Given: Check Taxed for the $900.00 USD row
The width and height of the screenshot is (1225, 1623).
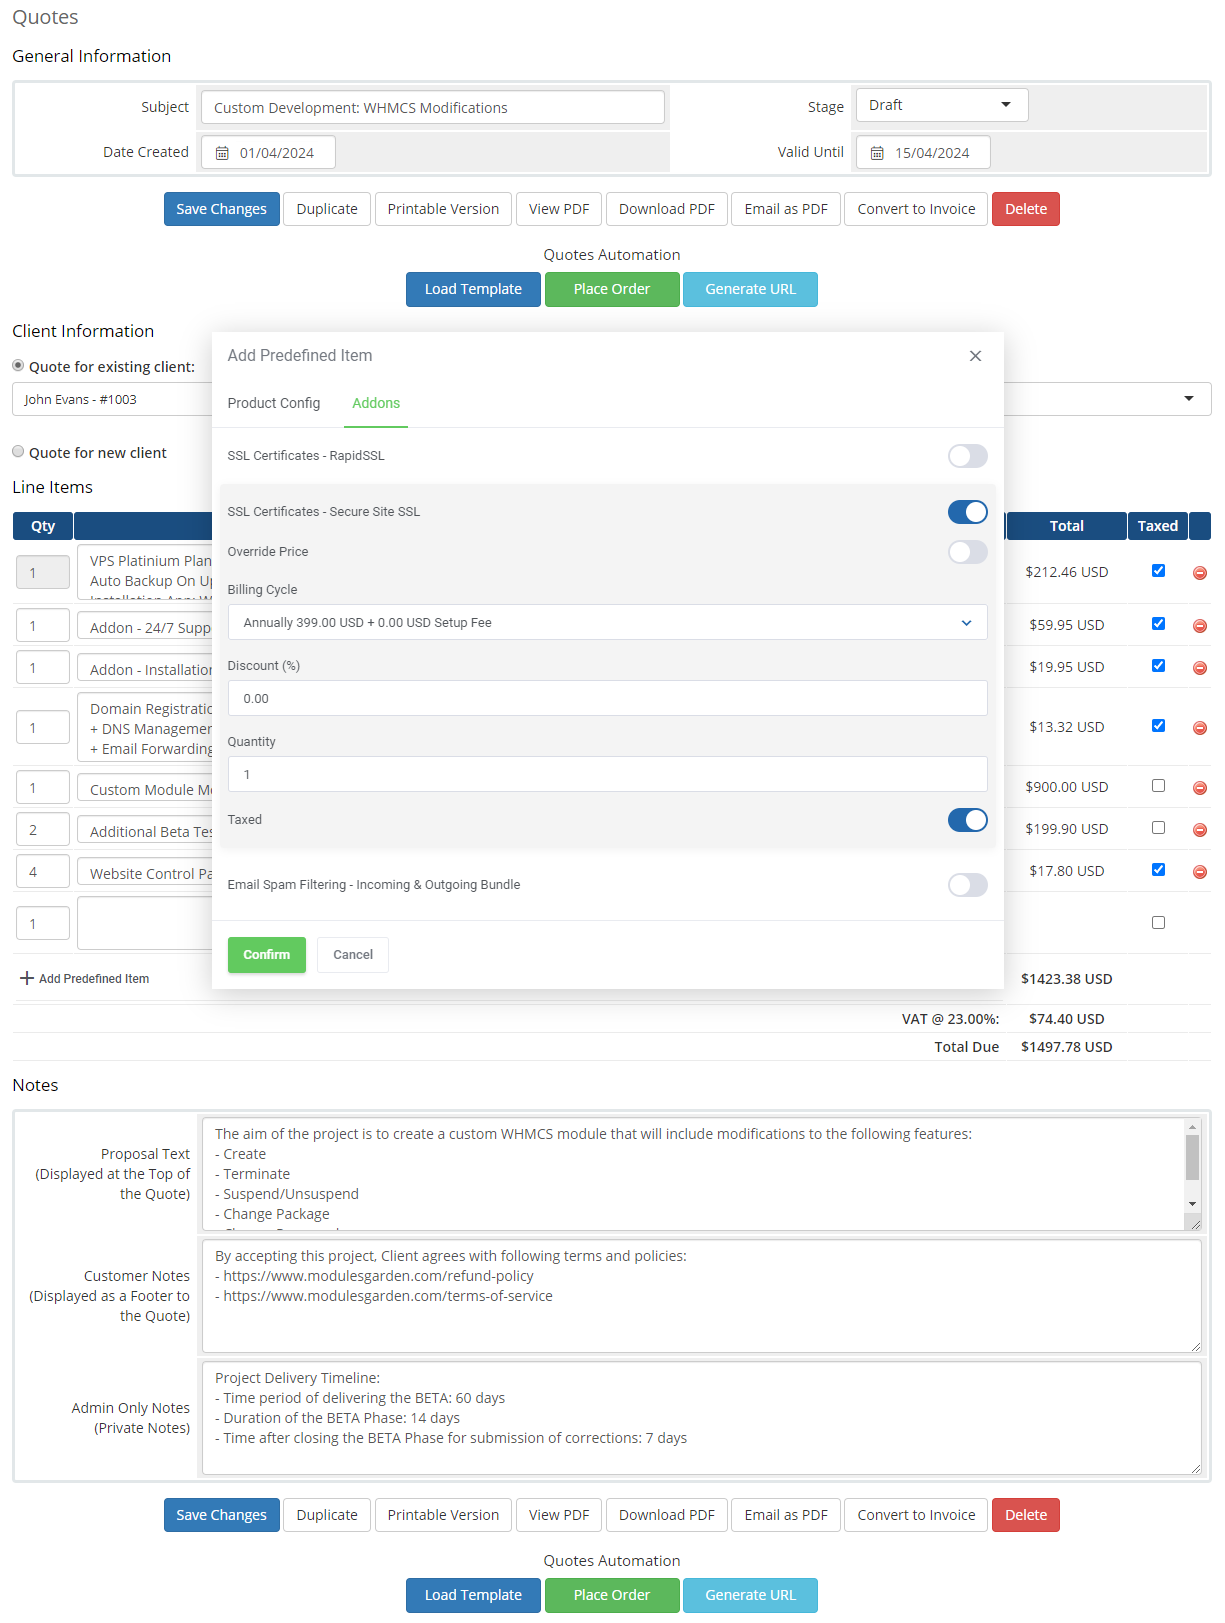Looking at the screenshot, I should 1158,786.
